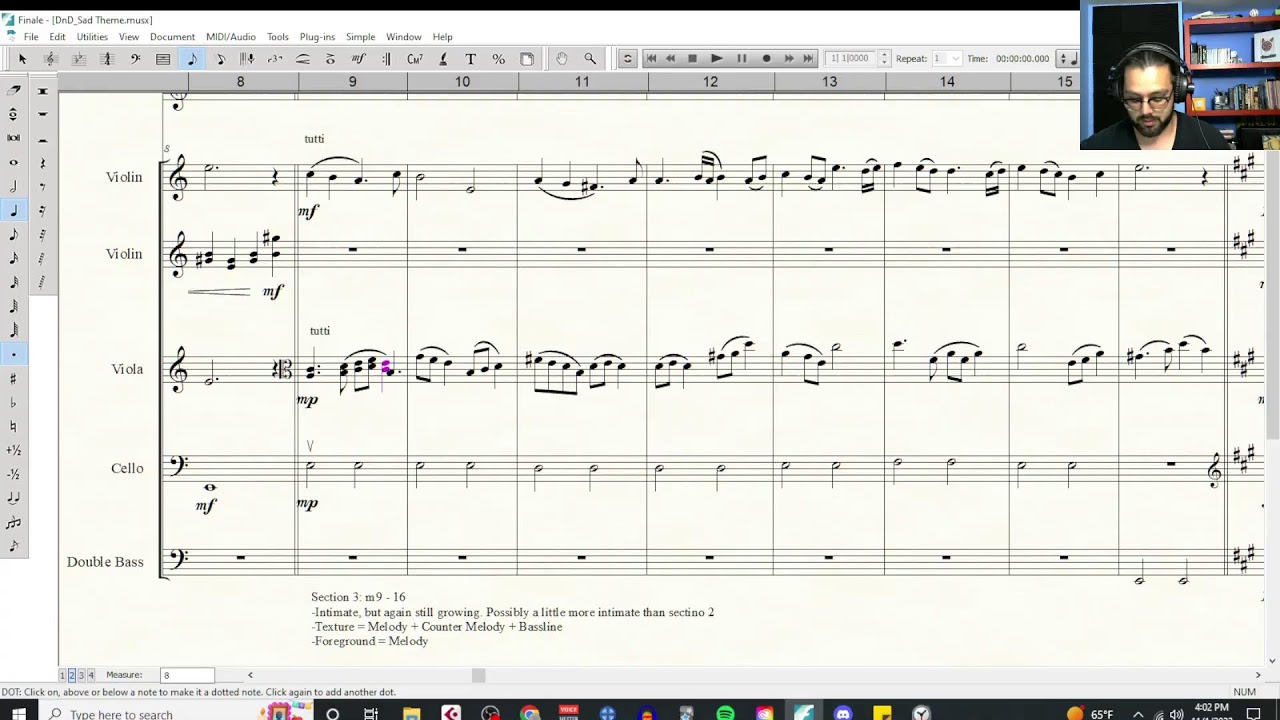Select the Simple Entry tool

192,59
